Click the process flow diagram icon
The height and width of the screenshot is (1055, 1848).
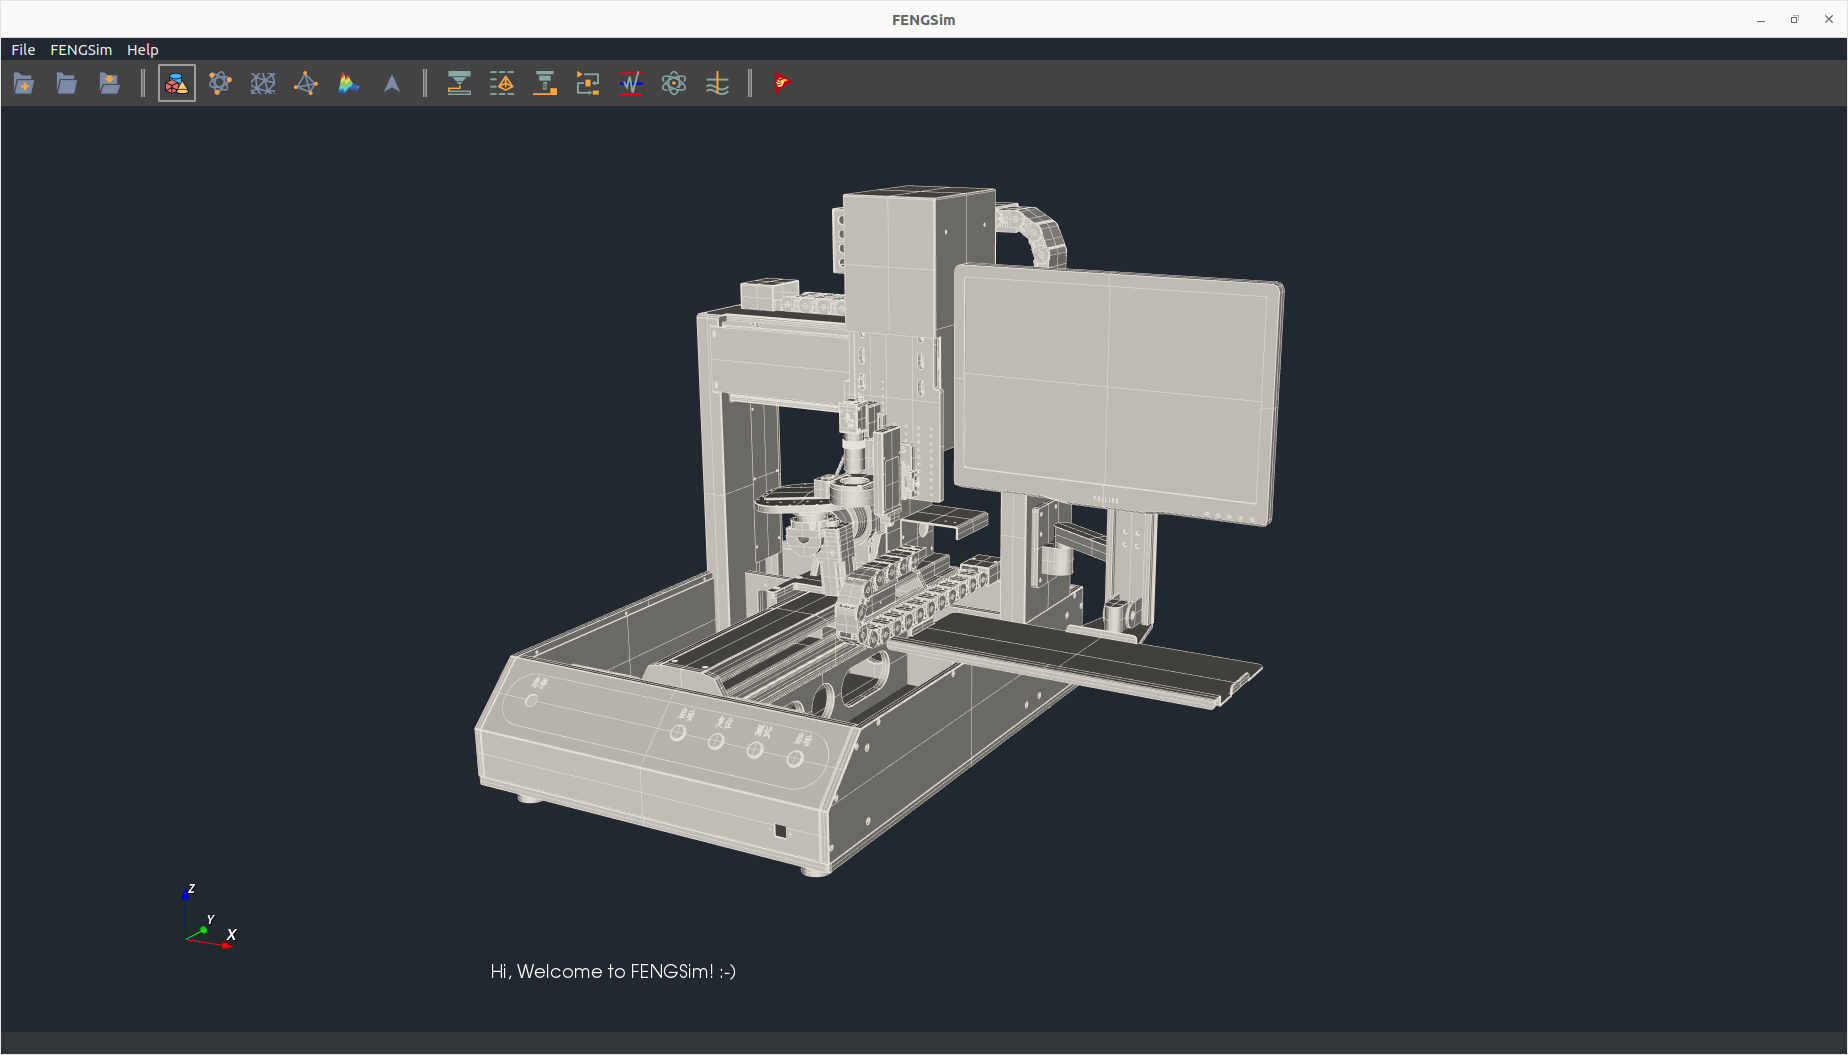(x=588, y=84)
